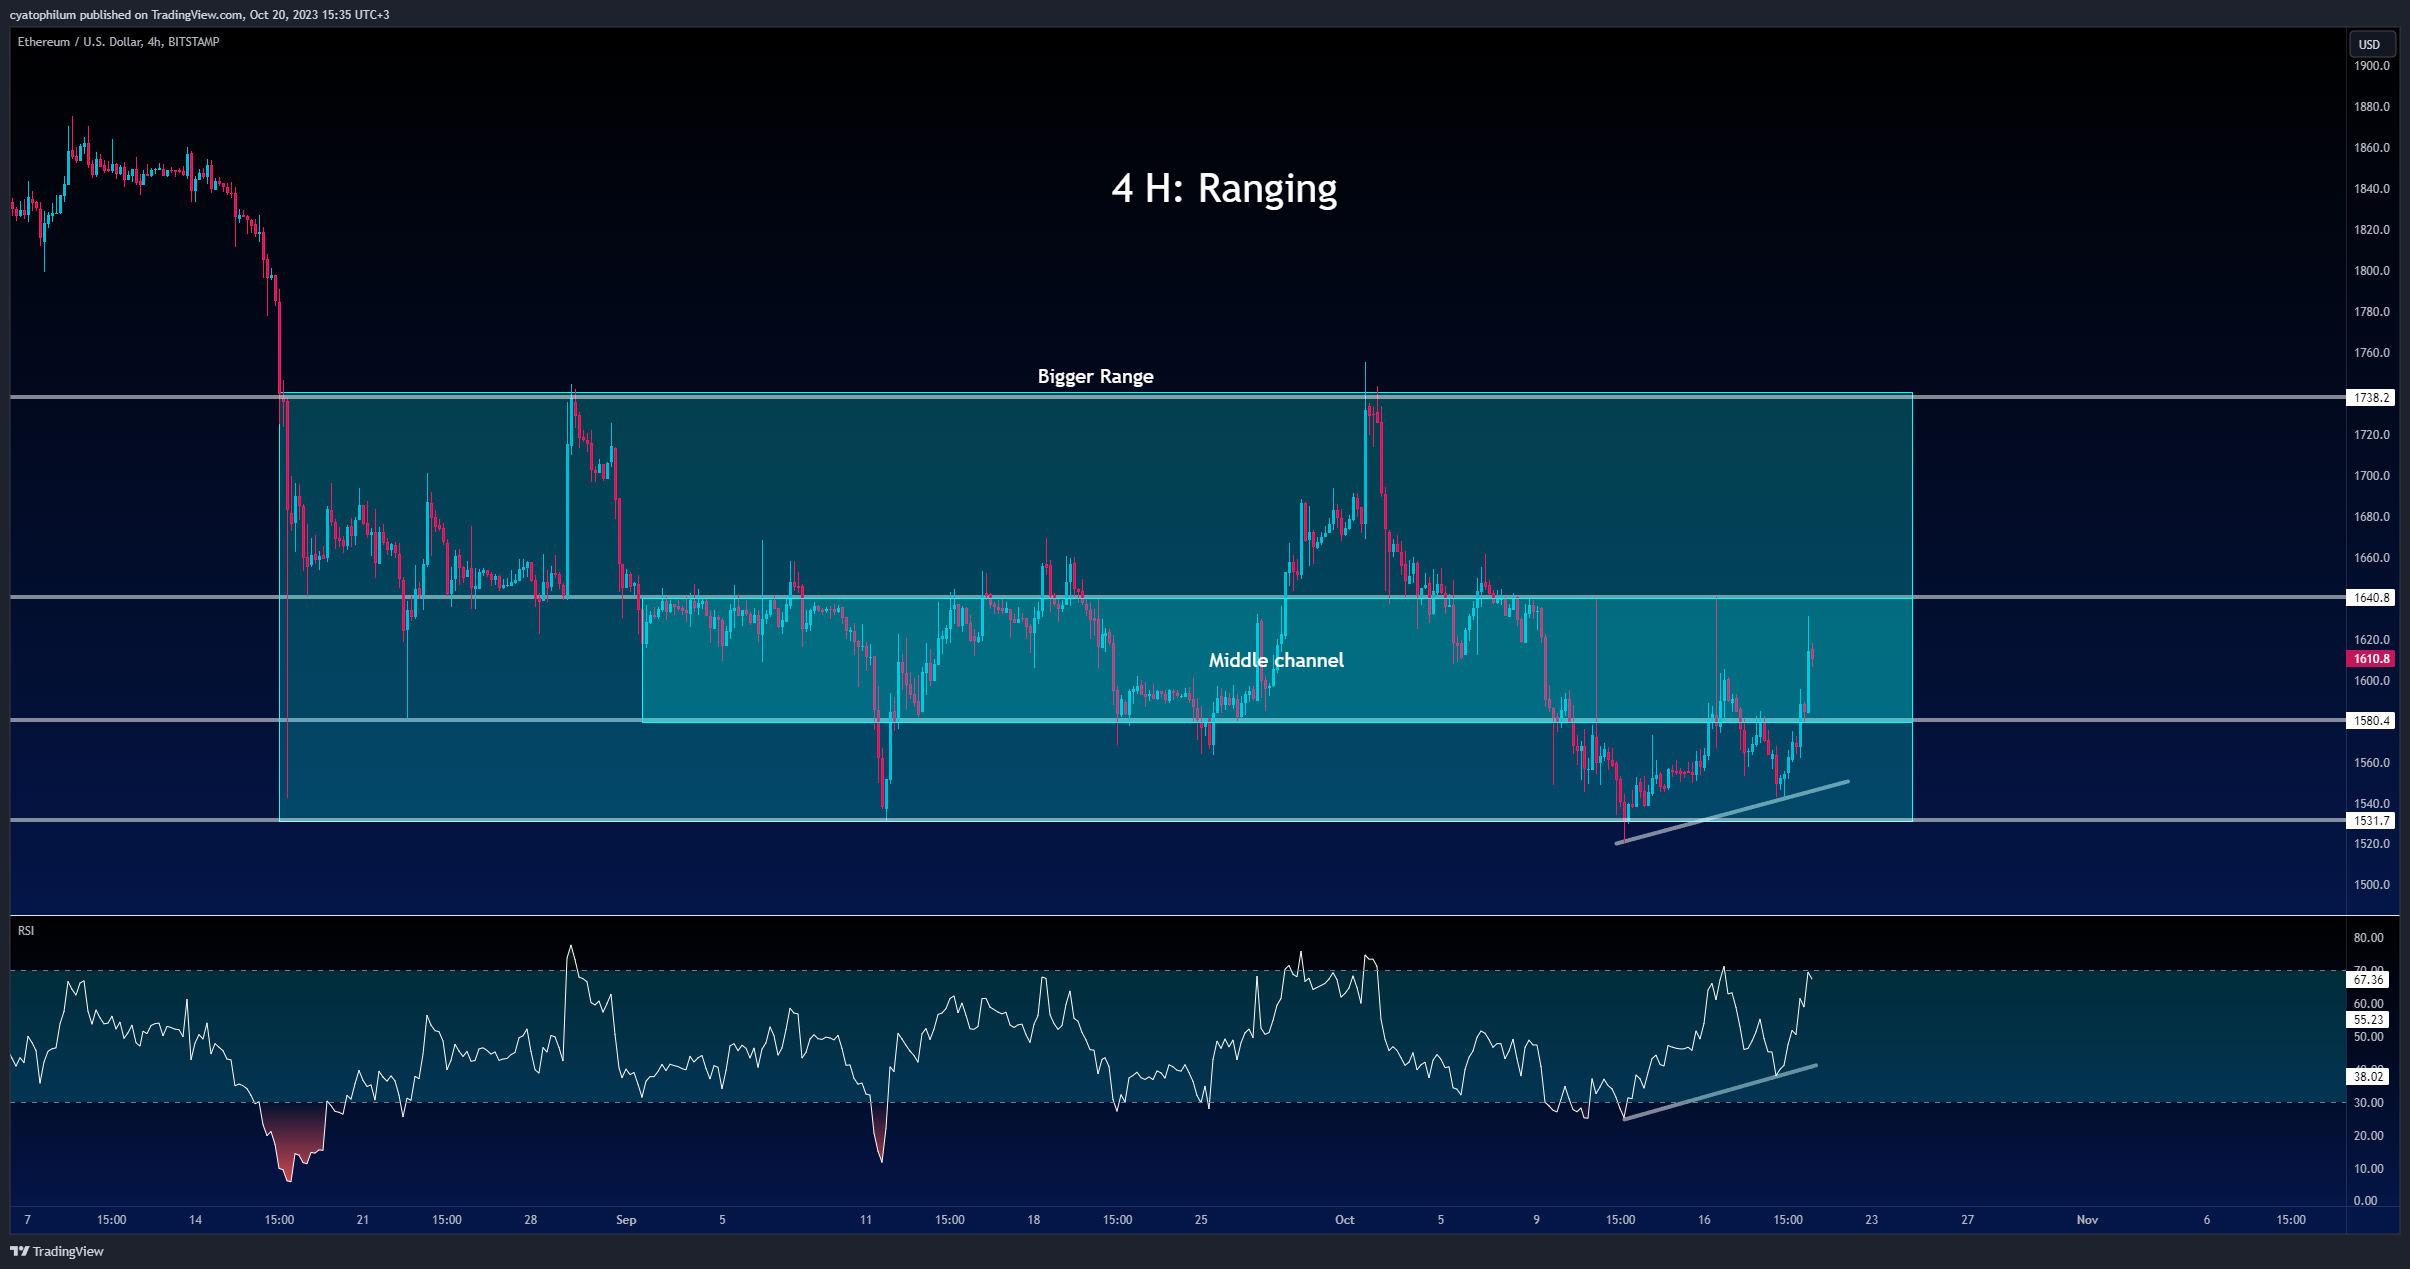
Task: Click the 'Nov' date on time axis
Action: coord(2087,1220)
